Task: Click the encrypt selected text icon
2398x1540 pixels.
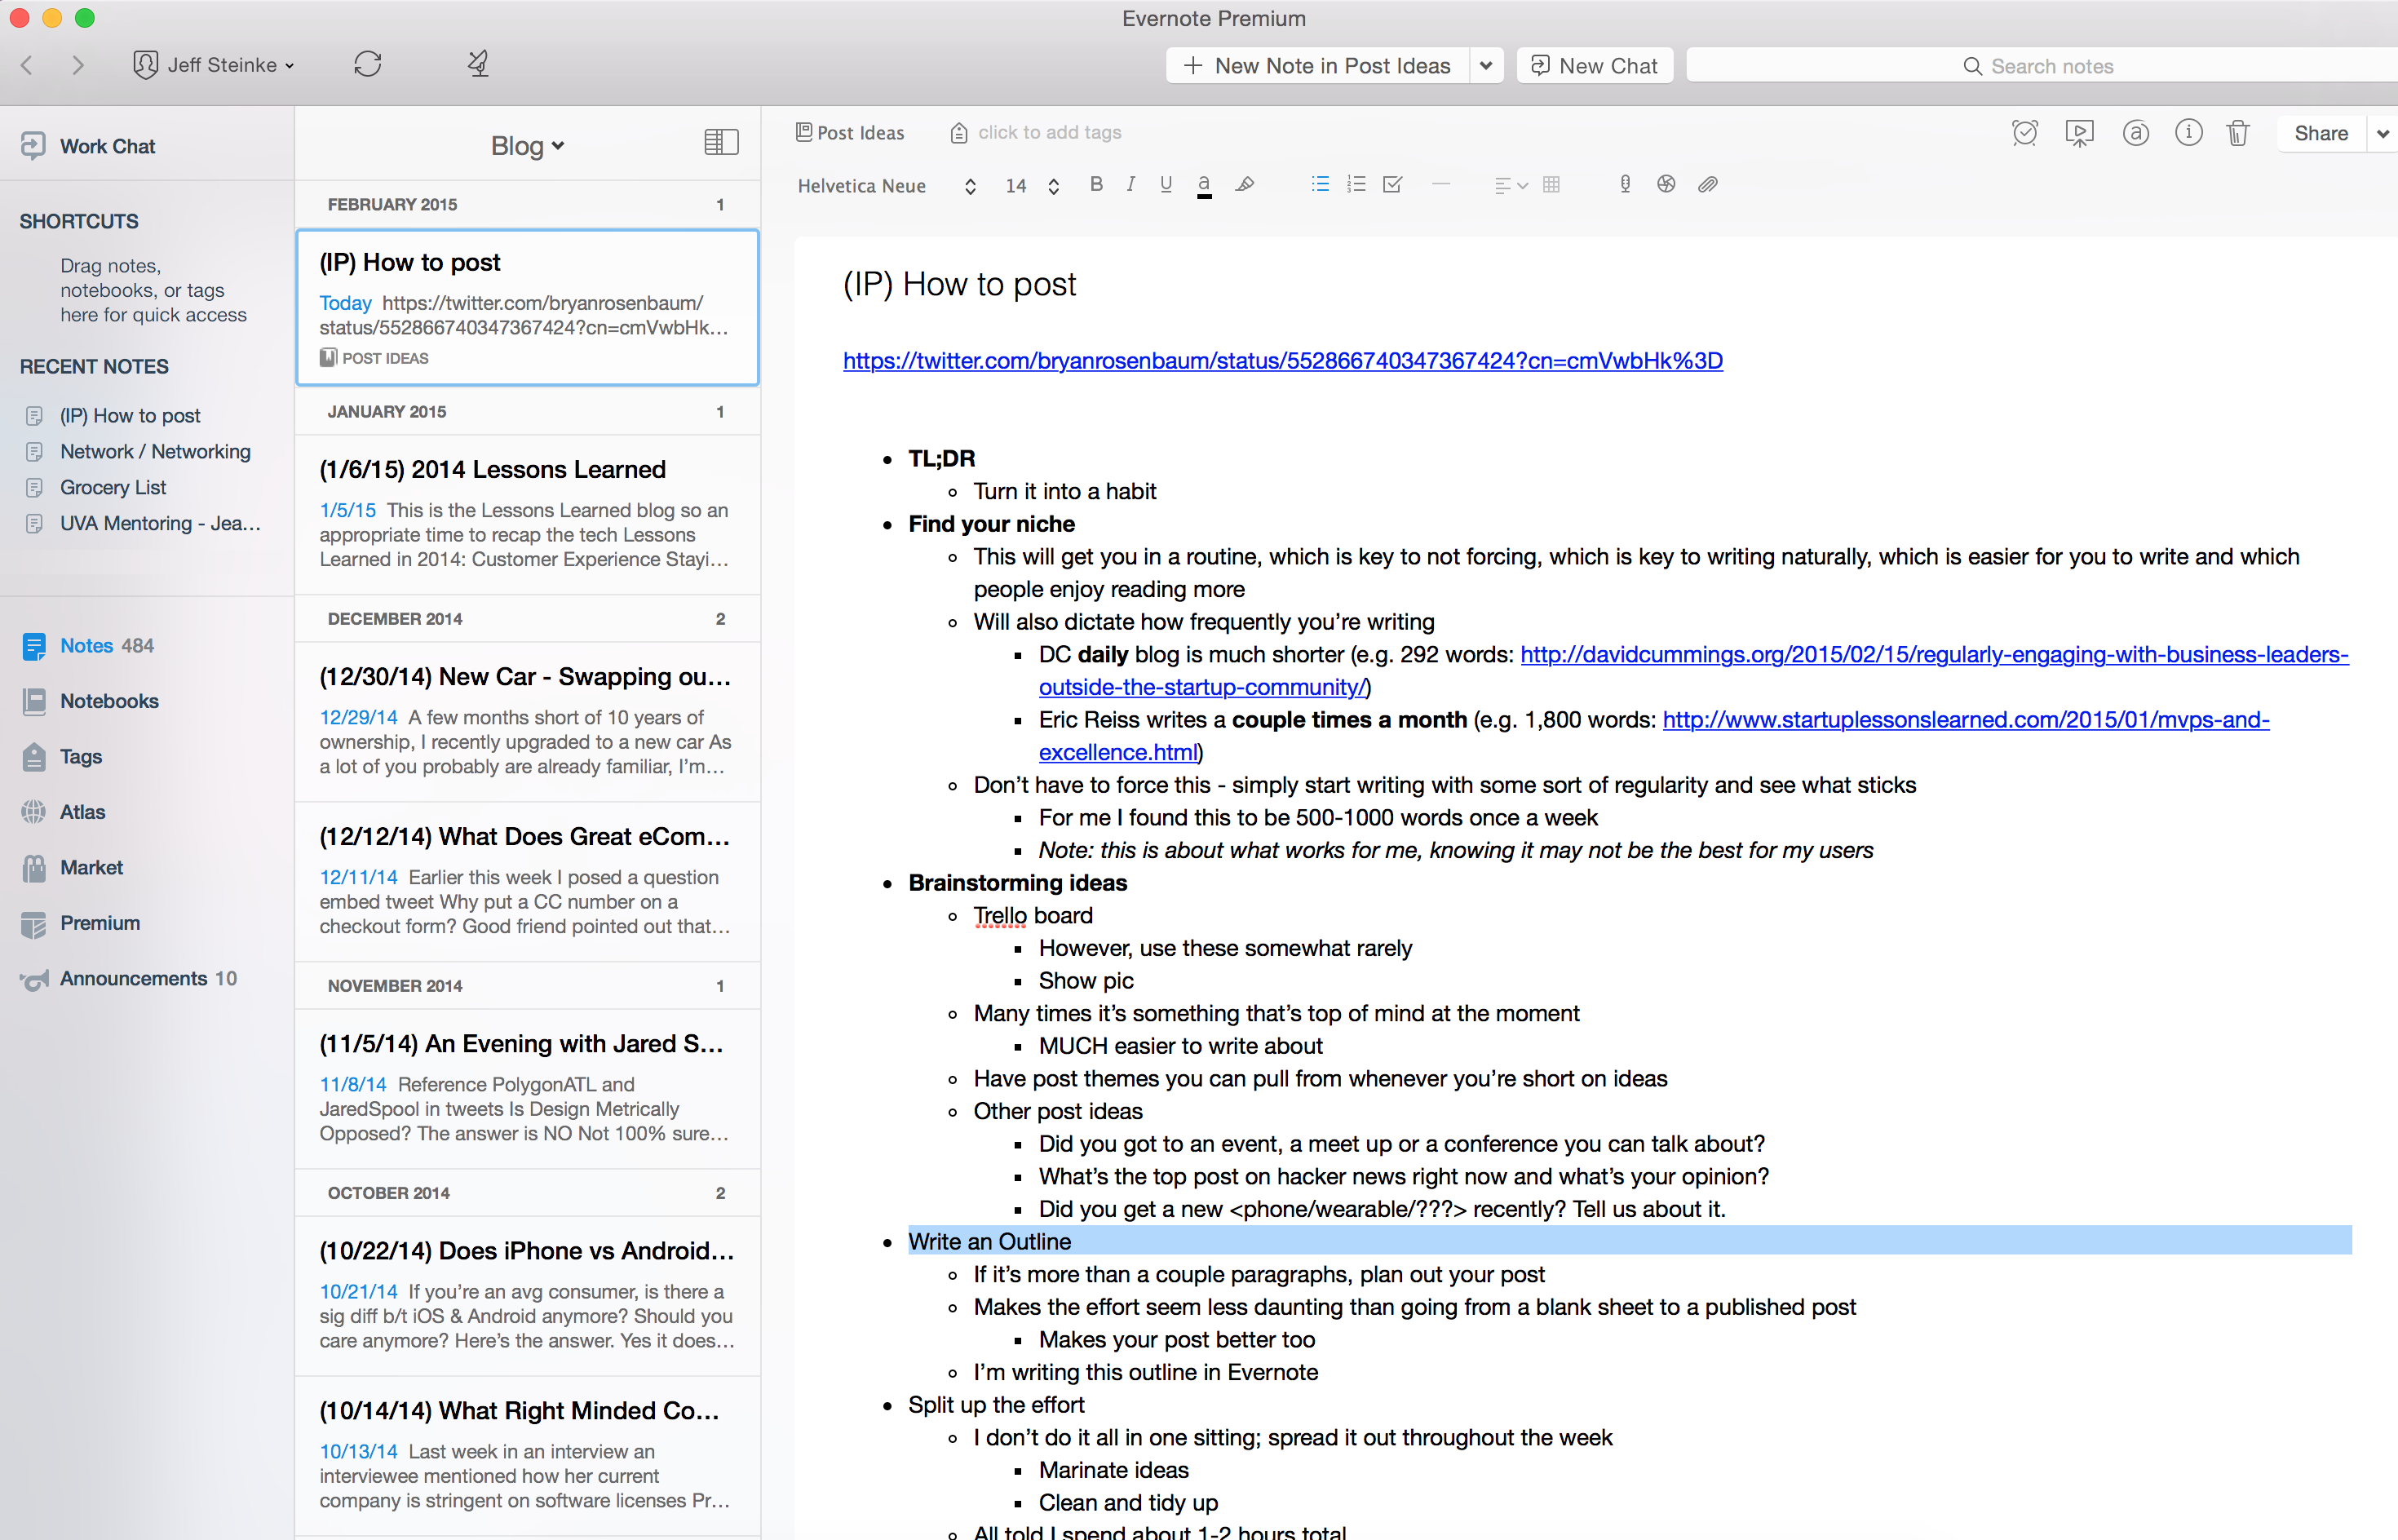Action: coord(1666,185)
